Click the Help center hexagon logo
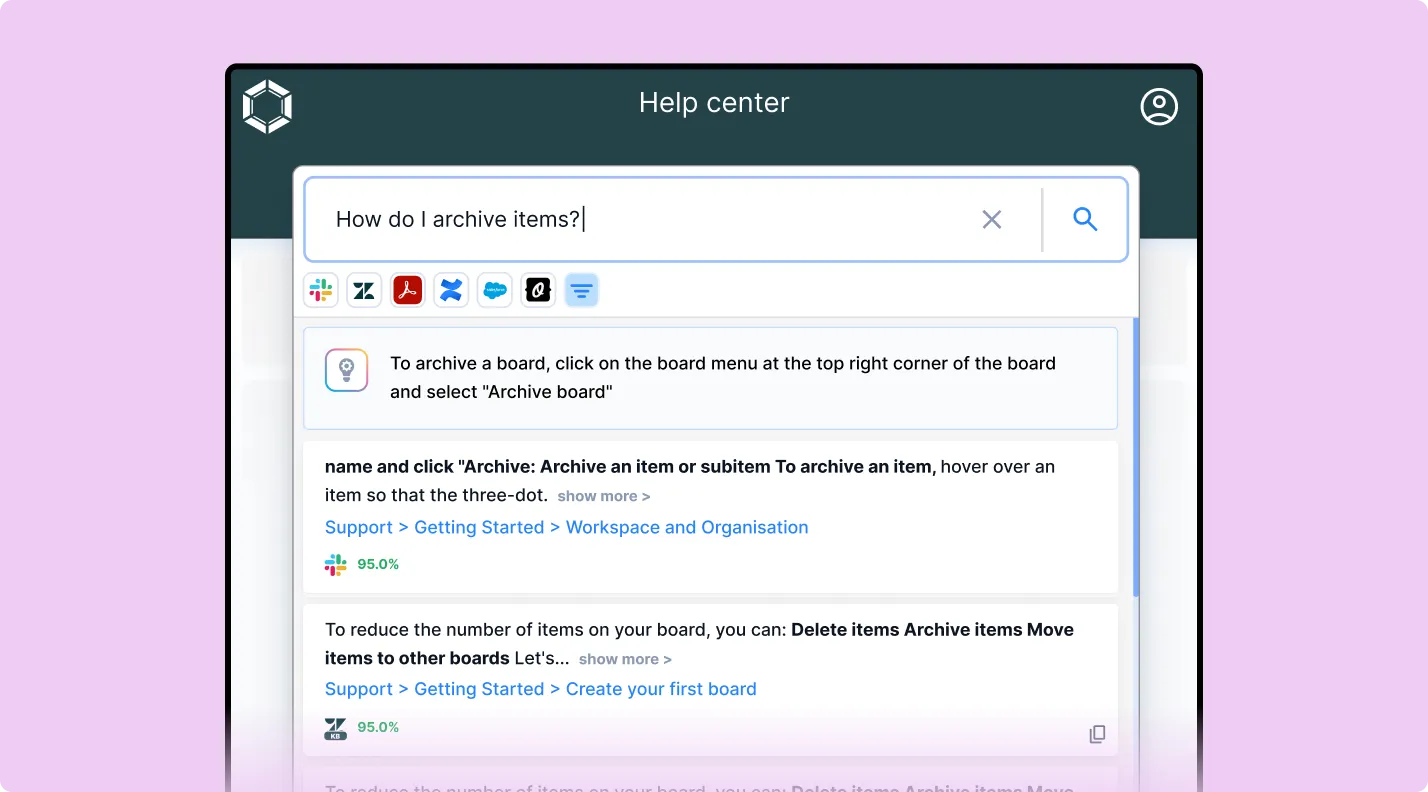The width and height of the screenshot is (1428, 792). point(267,106)
